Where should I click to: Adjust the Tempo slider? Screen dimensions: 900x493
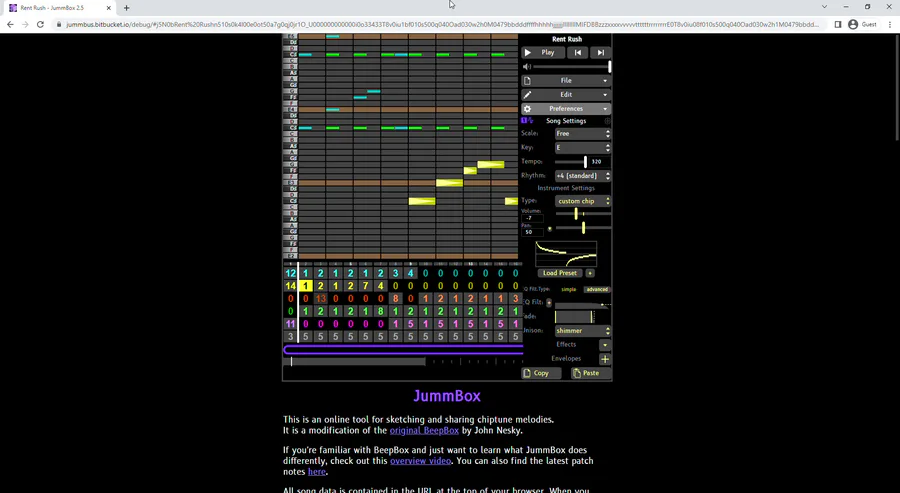point(571,162)
